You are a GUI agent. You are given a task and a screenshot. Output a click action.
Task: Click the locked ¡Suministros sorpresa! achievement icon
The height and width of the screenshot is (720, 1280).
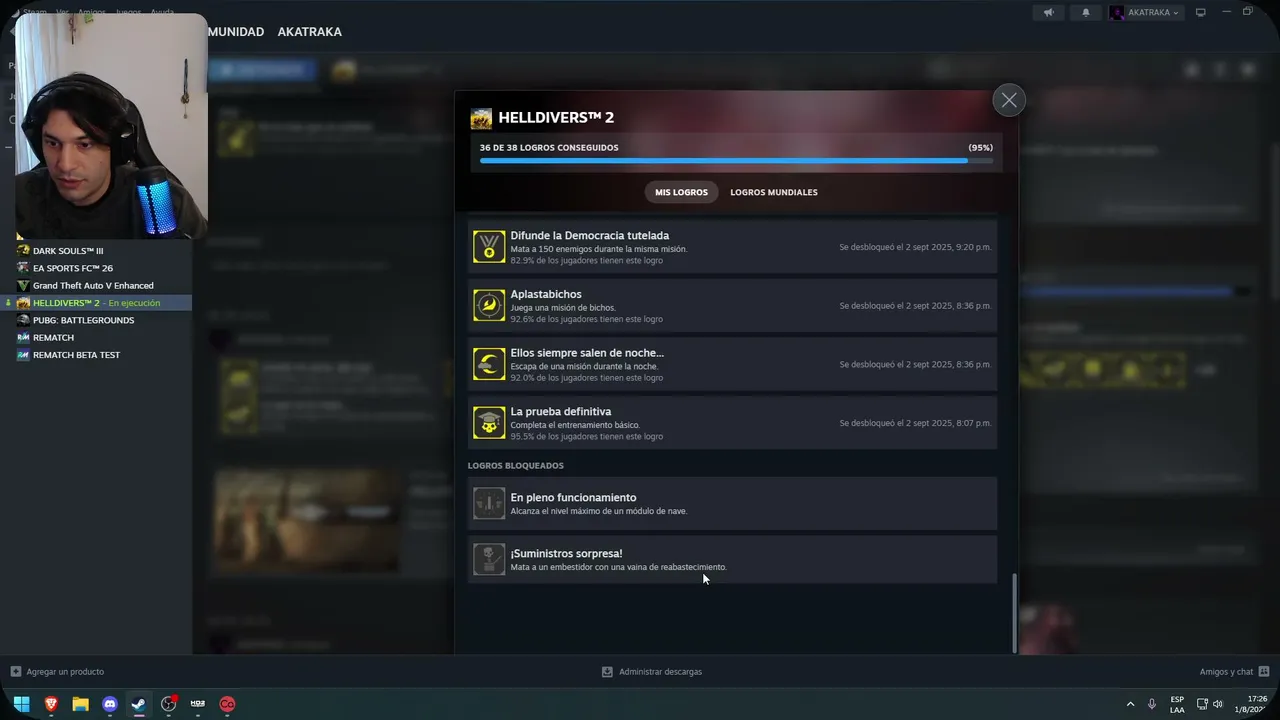[489, 559]
